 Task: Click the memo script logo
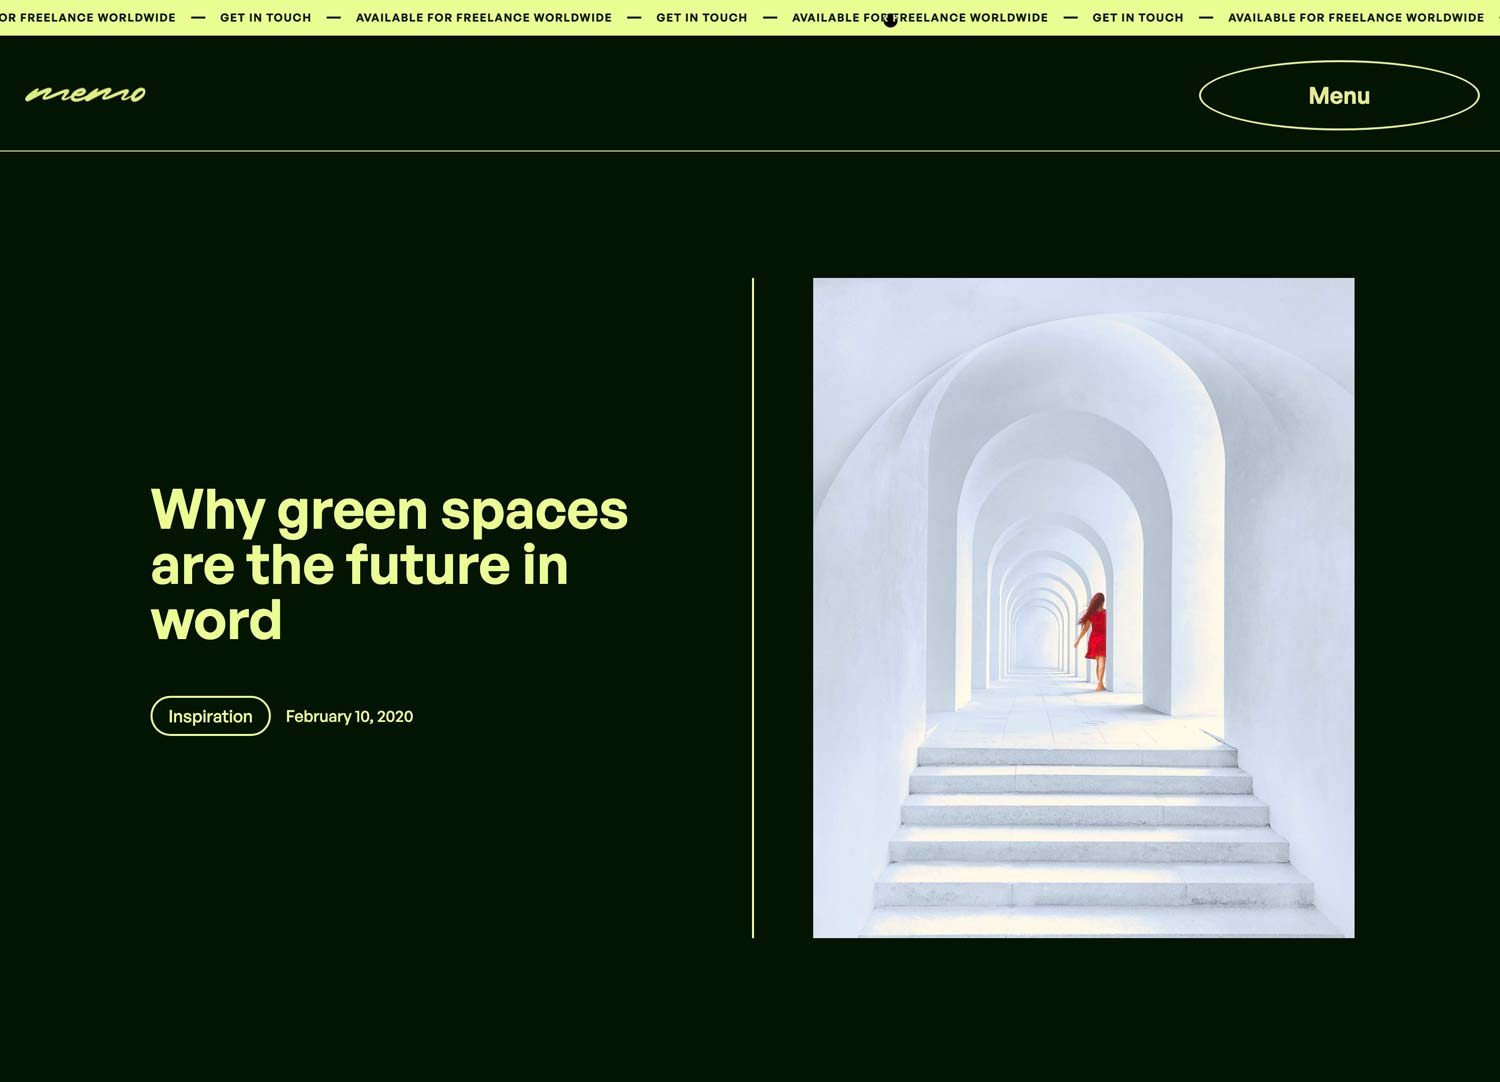click(x=86, y=94)
